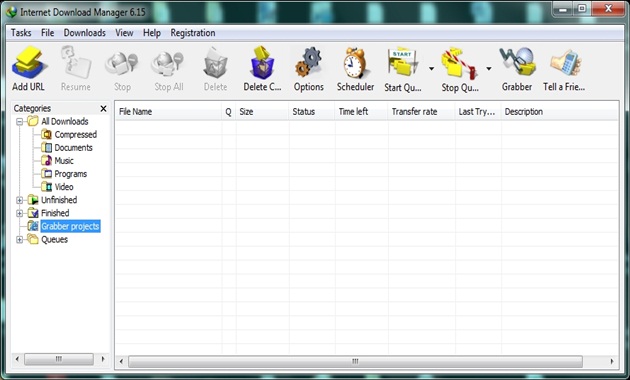Click the Add URL toolbar icon

pyautogui.click(x=29, y=63)
